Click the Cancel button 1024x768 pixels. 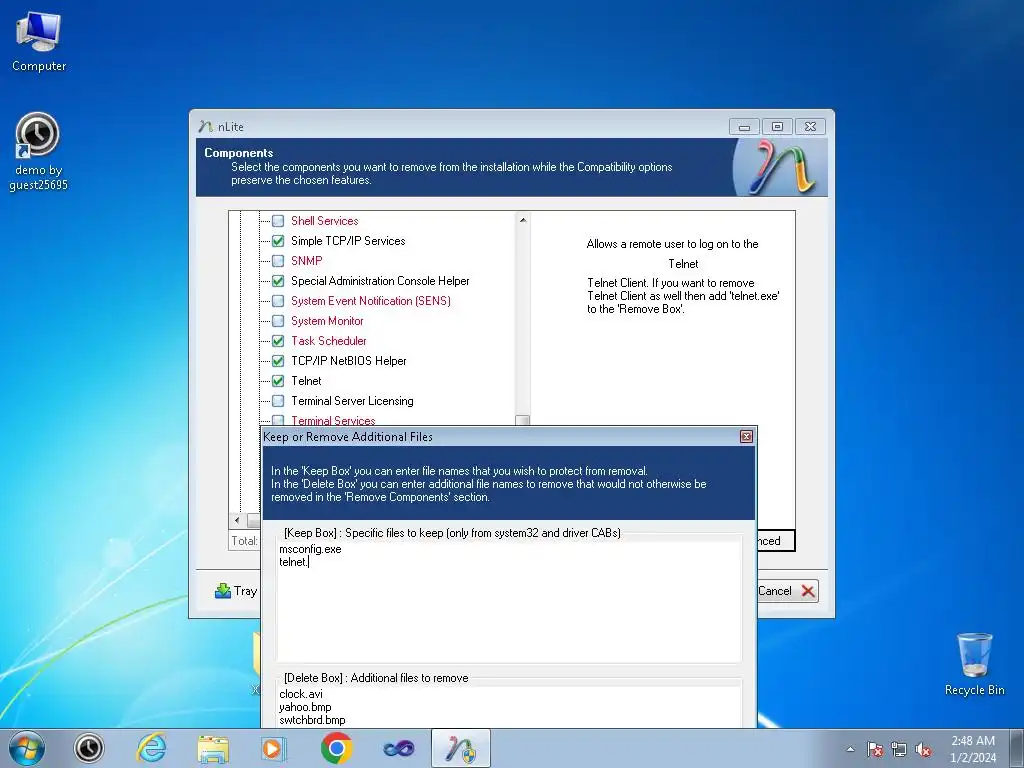tap(788, 591)
